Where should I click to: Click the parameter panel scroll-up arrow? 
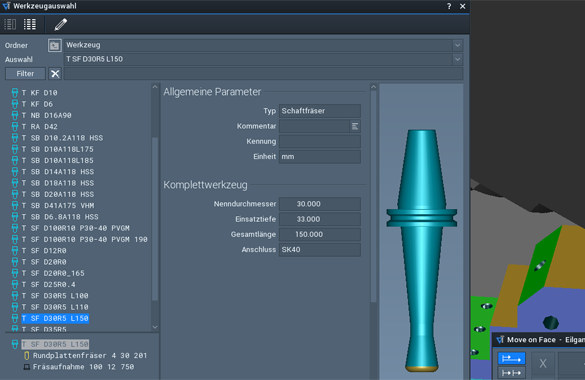(373, 87)
